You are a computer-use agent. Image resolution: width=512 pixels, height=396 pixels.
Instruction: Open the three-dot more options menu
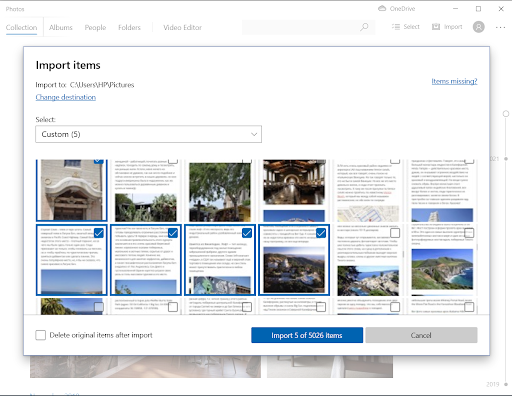(x=500, y=27)
